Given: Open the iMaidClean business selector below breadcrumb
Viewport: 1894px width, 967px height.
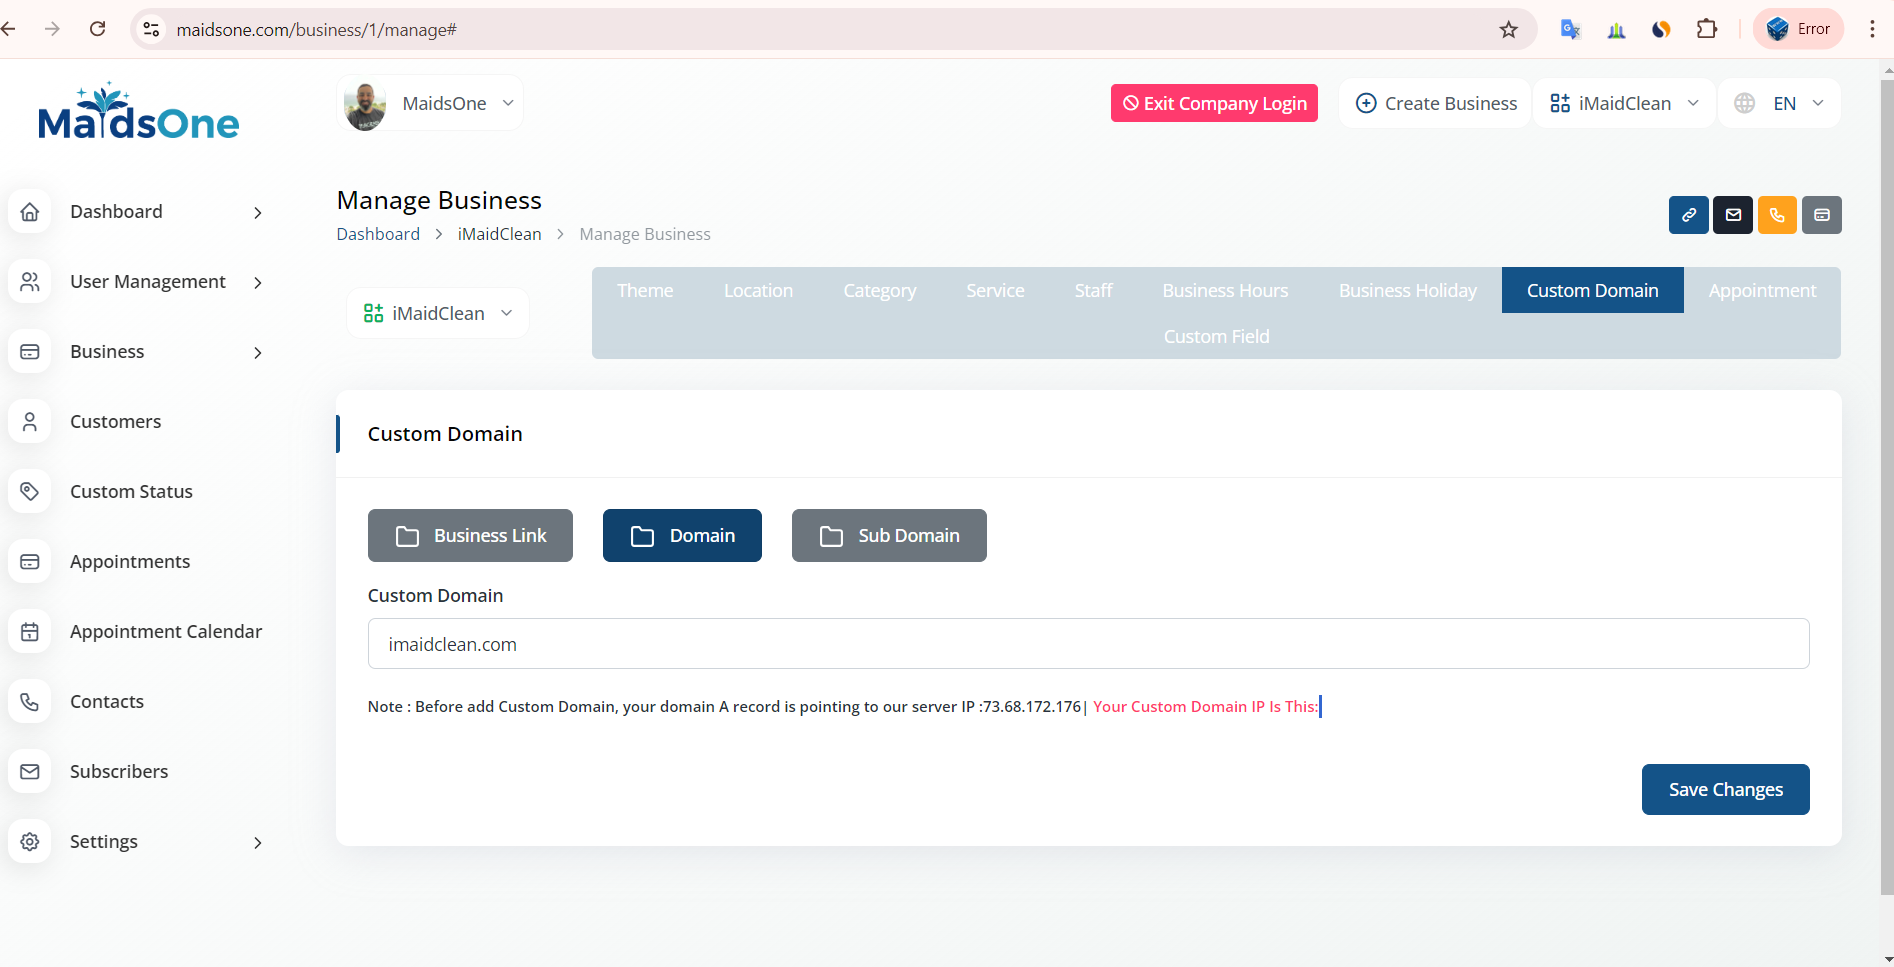Looking at the screenshot, I should click(x=438, y=314).
